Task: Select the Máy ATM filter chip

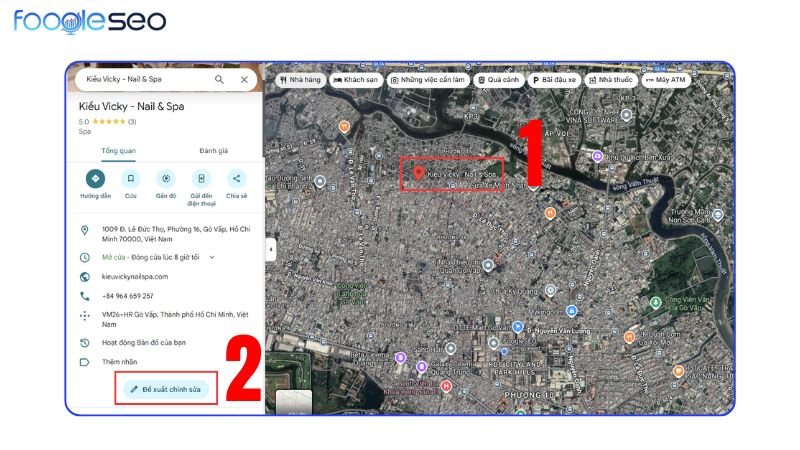Action: point(667,79)
